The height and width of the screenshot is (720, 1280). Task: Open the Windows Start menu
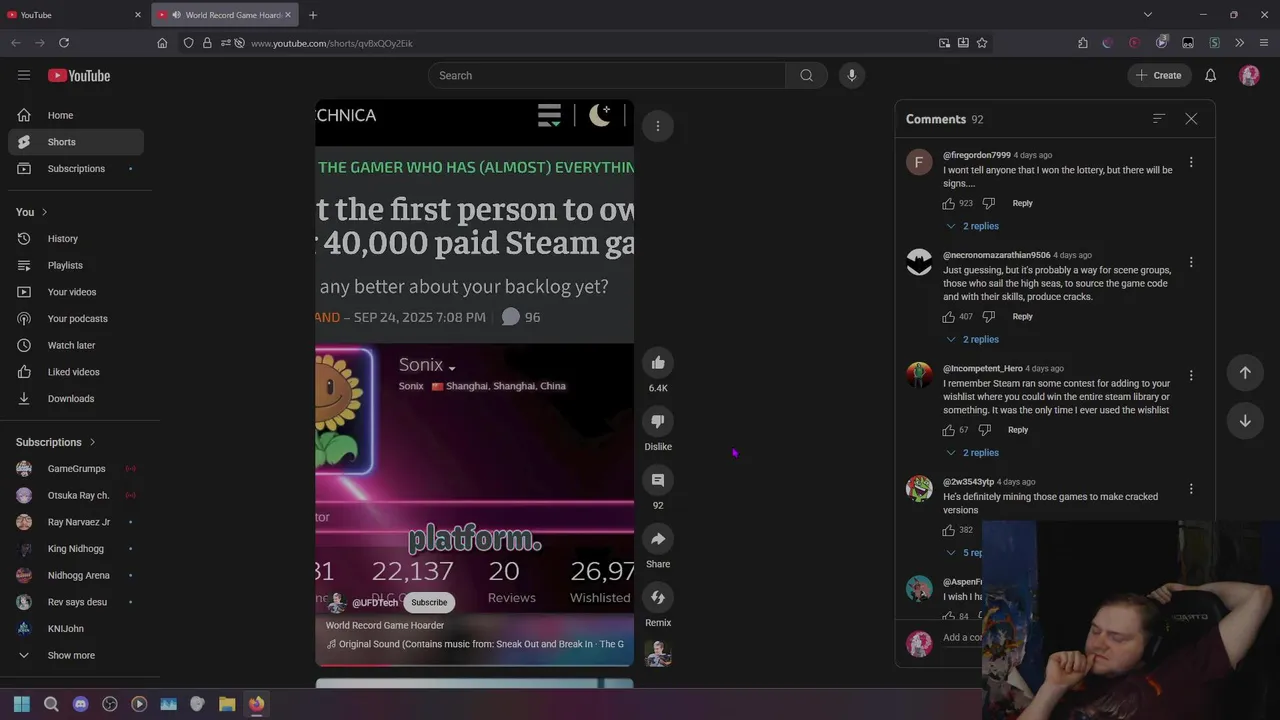point(22,704)
